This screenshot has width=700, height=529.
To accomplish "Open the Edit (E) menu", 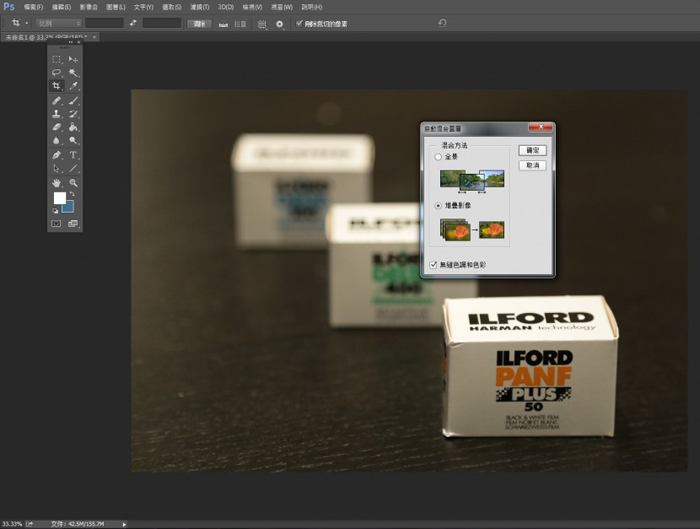I will click(x=61, y=7).
